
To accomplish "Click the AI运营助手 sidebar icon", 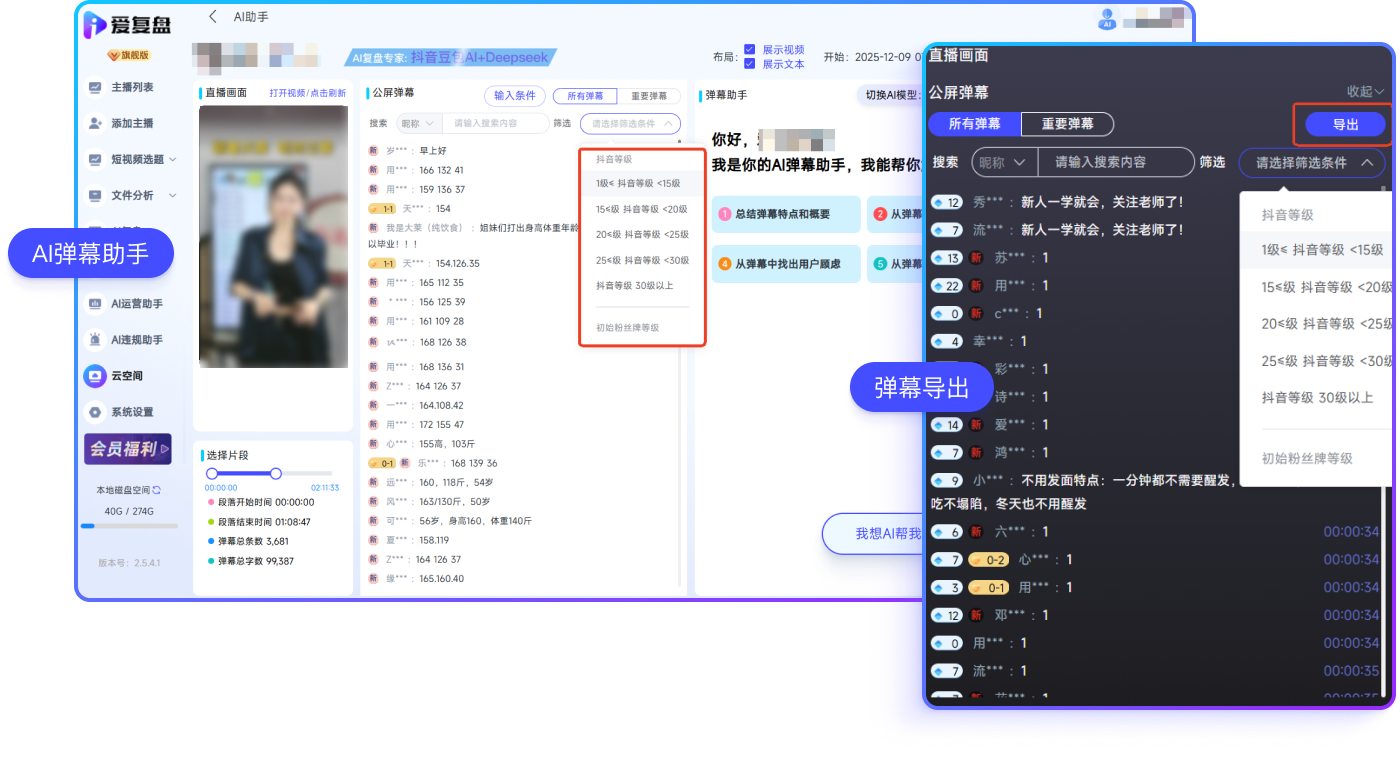I will [x=95, y=303].
